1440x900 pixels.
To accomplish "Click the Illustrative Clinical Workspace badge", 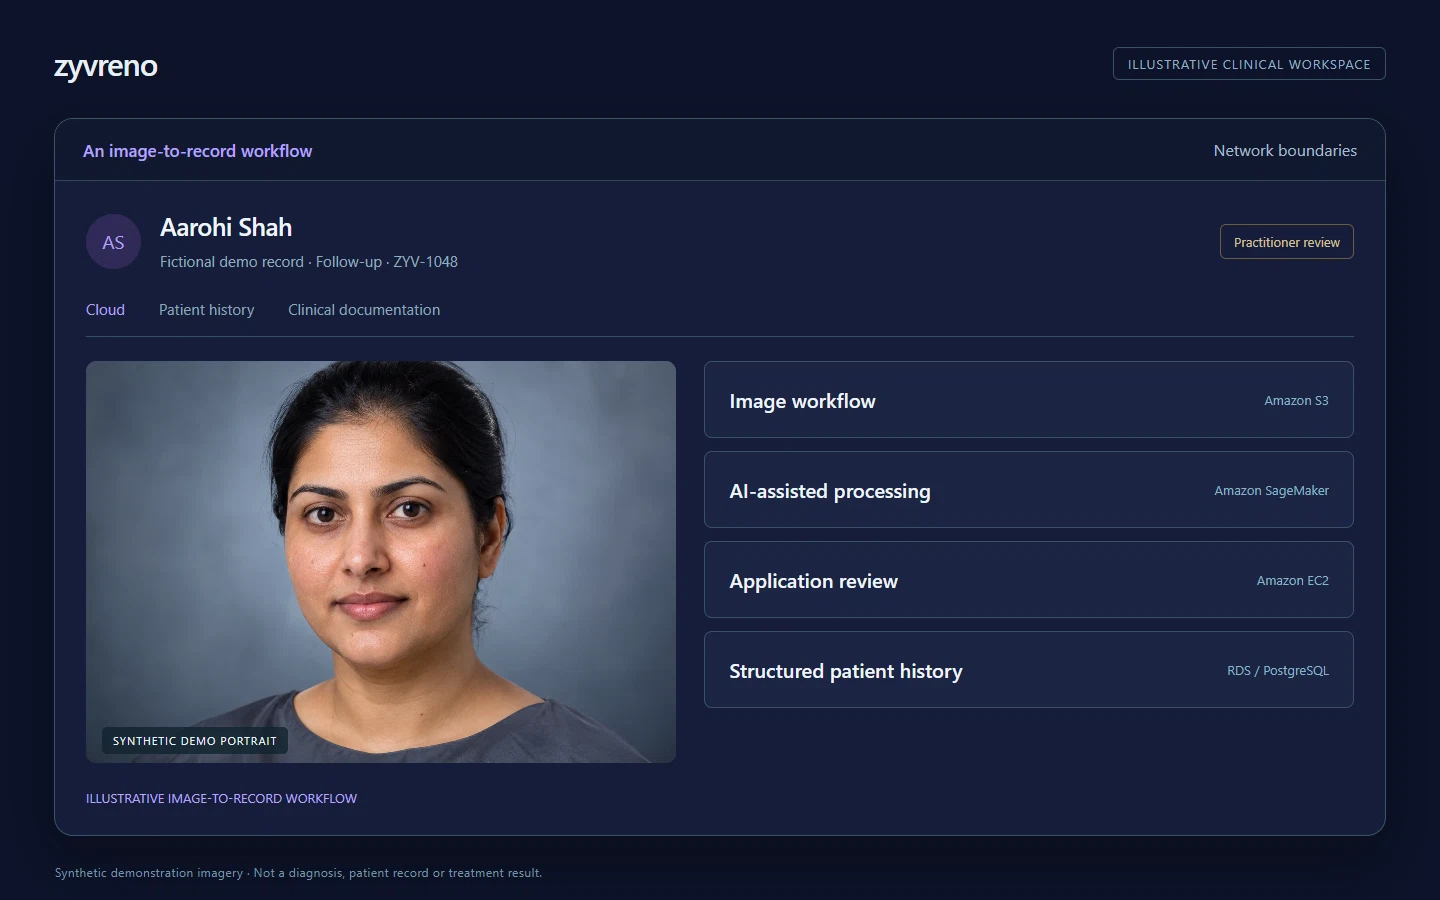I will point(1249,64).
